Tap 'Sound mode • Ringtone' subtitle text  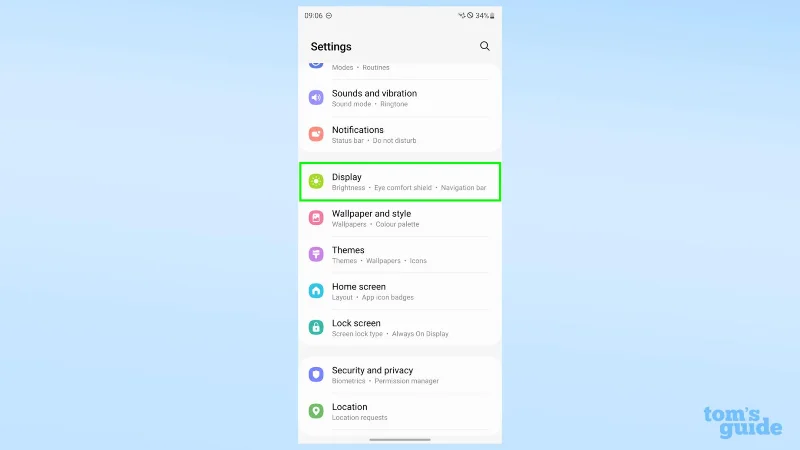370,104
